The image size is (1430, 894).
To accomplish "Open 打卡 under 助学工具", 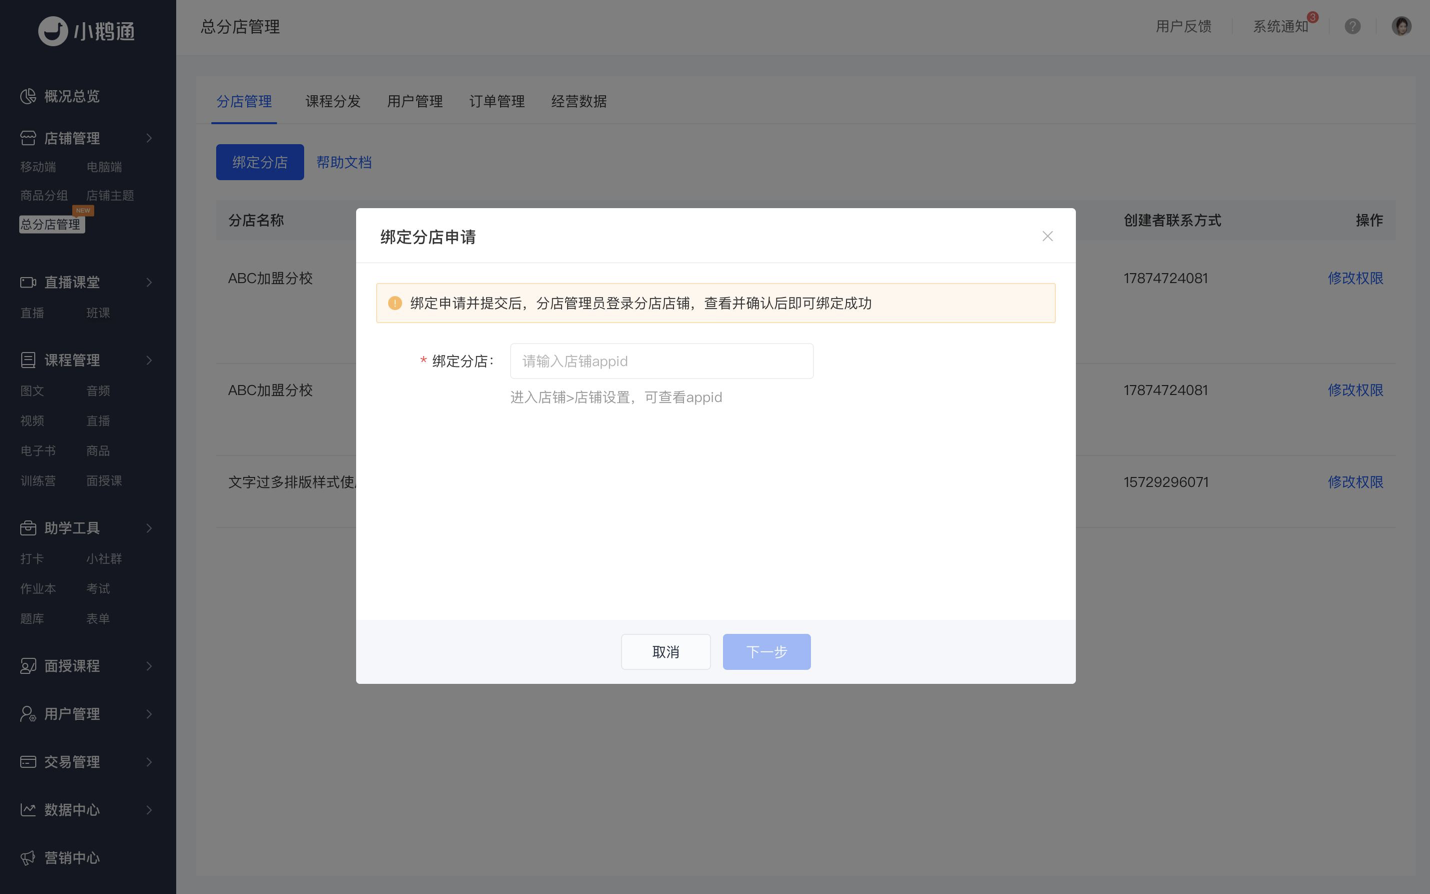I will (32, 559).
